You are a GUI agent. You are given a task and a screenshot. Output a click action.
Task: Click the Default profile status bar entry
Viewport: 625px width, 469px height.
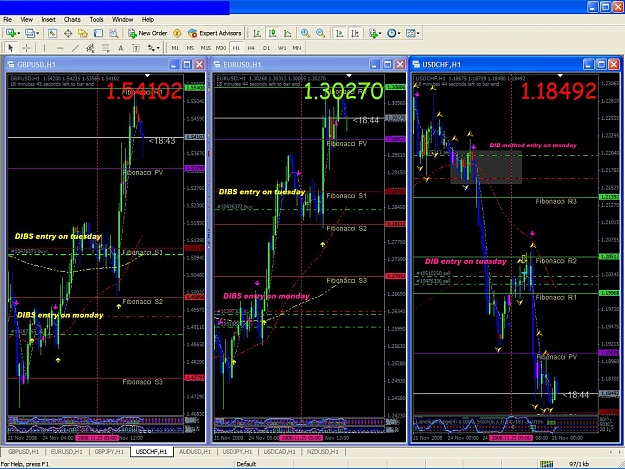(246, 464)
